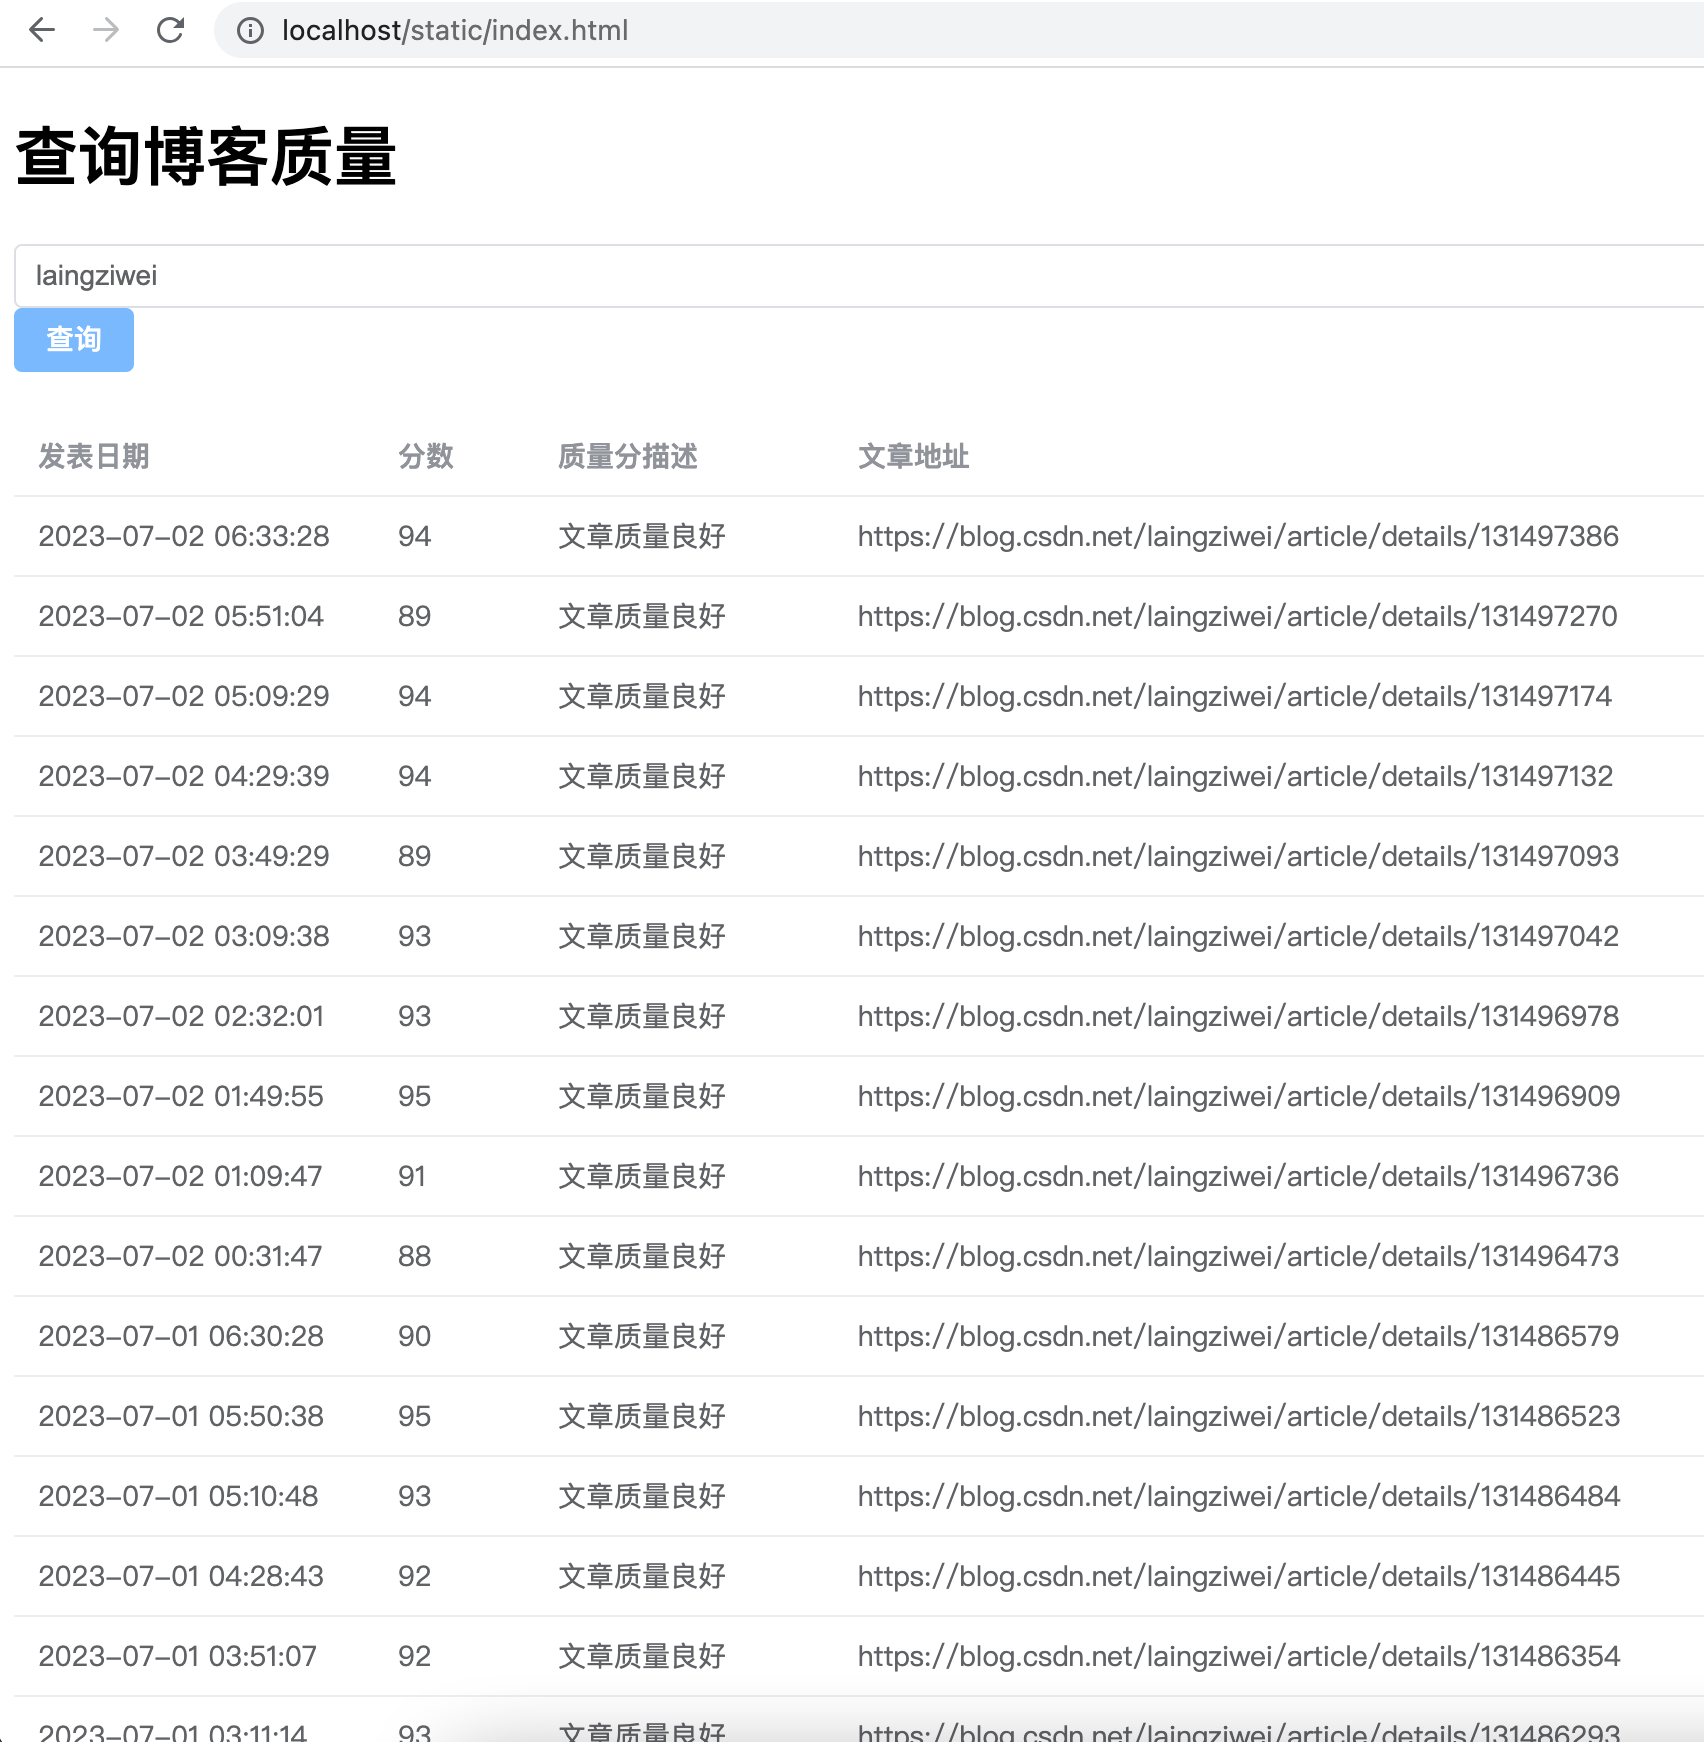Select article URL ending 131496978
Viewport: 1704px width, 1742px height.
pyautogui.click(x=1238, y=1017)
